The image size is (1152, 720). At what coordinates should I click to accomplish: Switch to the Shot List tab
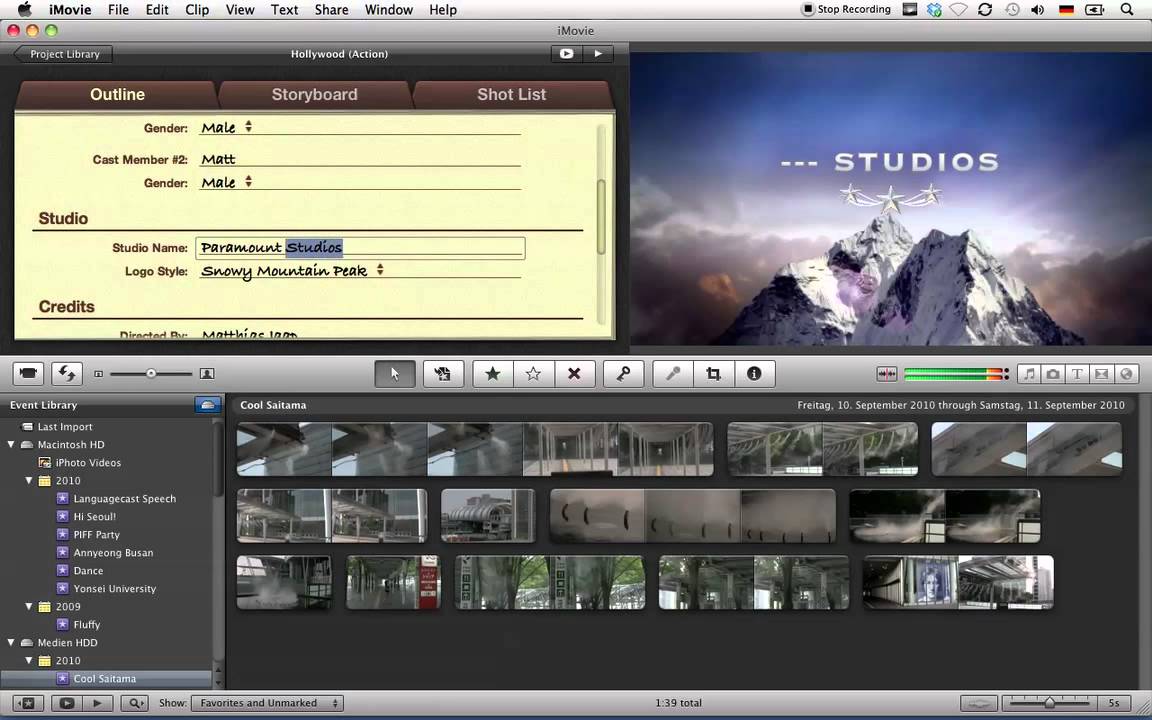(511, 94)
